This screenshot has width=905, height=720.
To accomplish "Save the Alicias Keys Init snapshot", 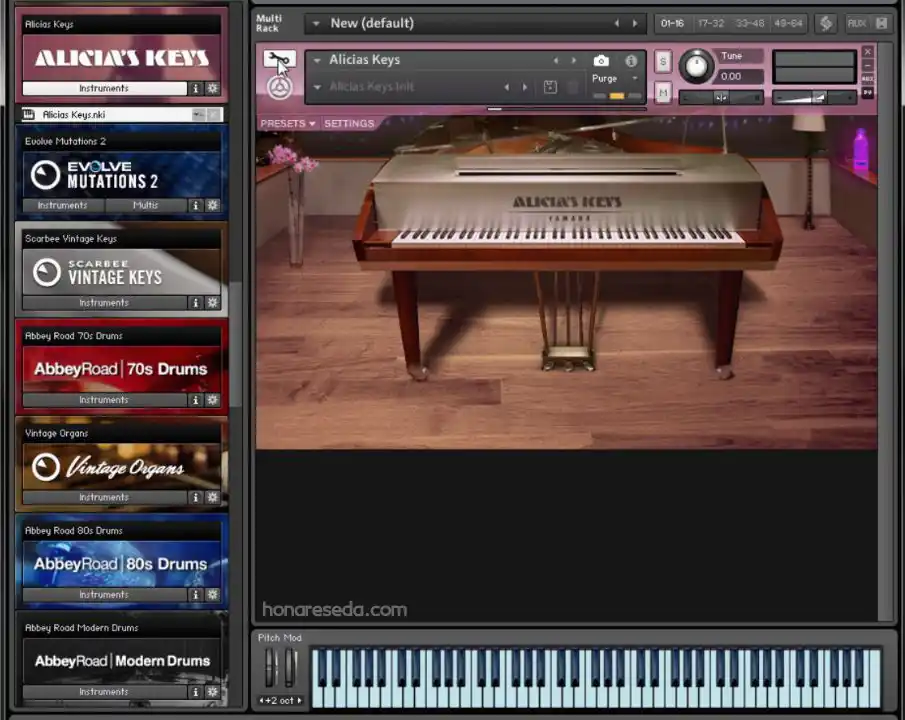I will coord(550,87).
